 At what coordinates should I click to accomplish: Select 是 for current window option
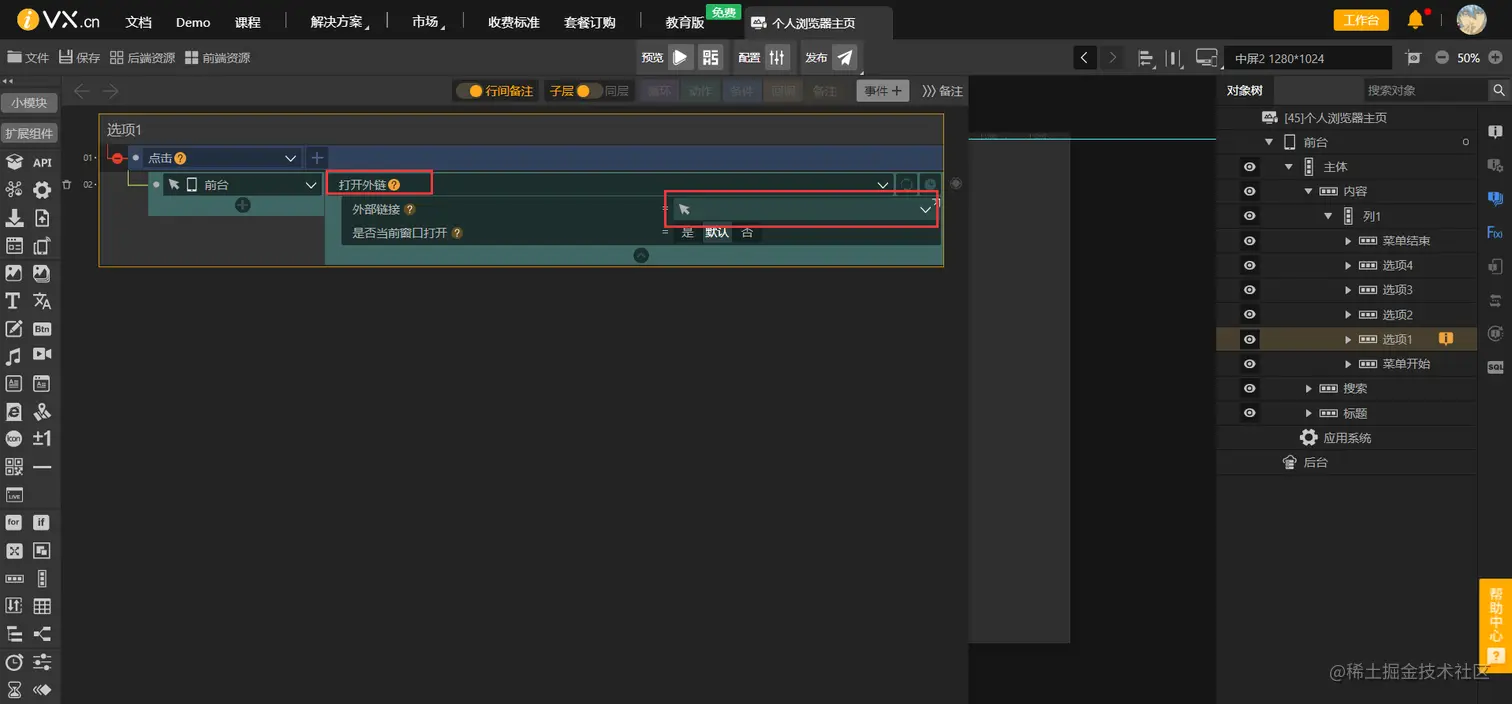point(687,233)
